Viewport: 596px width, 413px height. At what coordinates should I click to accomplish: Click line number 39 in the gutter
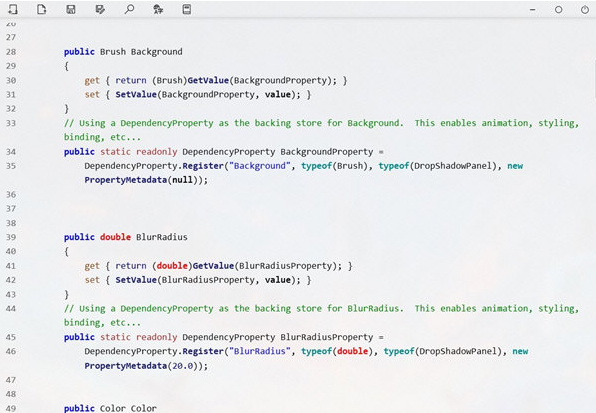tap(11, 237)
